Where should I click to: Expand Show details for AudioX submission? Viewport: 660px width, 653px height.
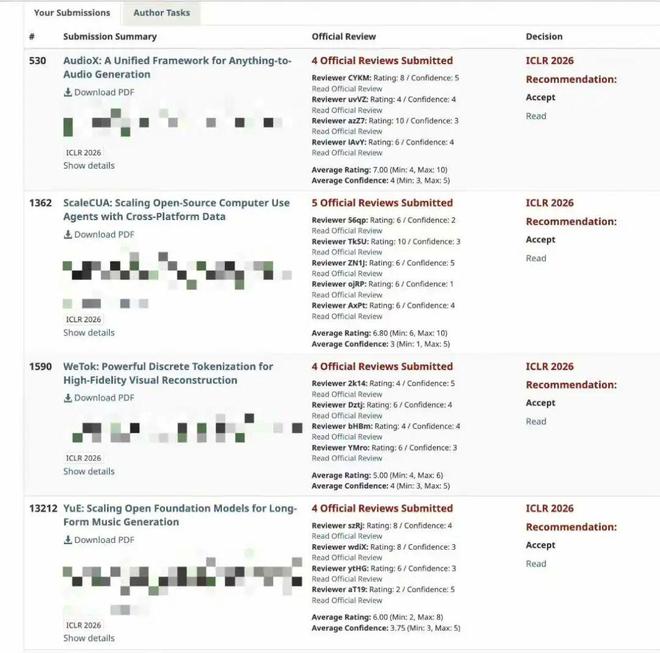[89, 166]
